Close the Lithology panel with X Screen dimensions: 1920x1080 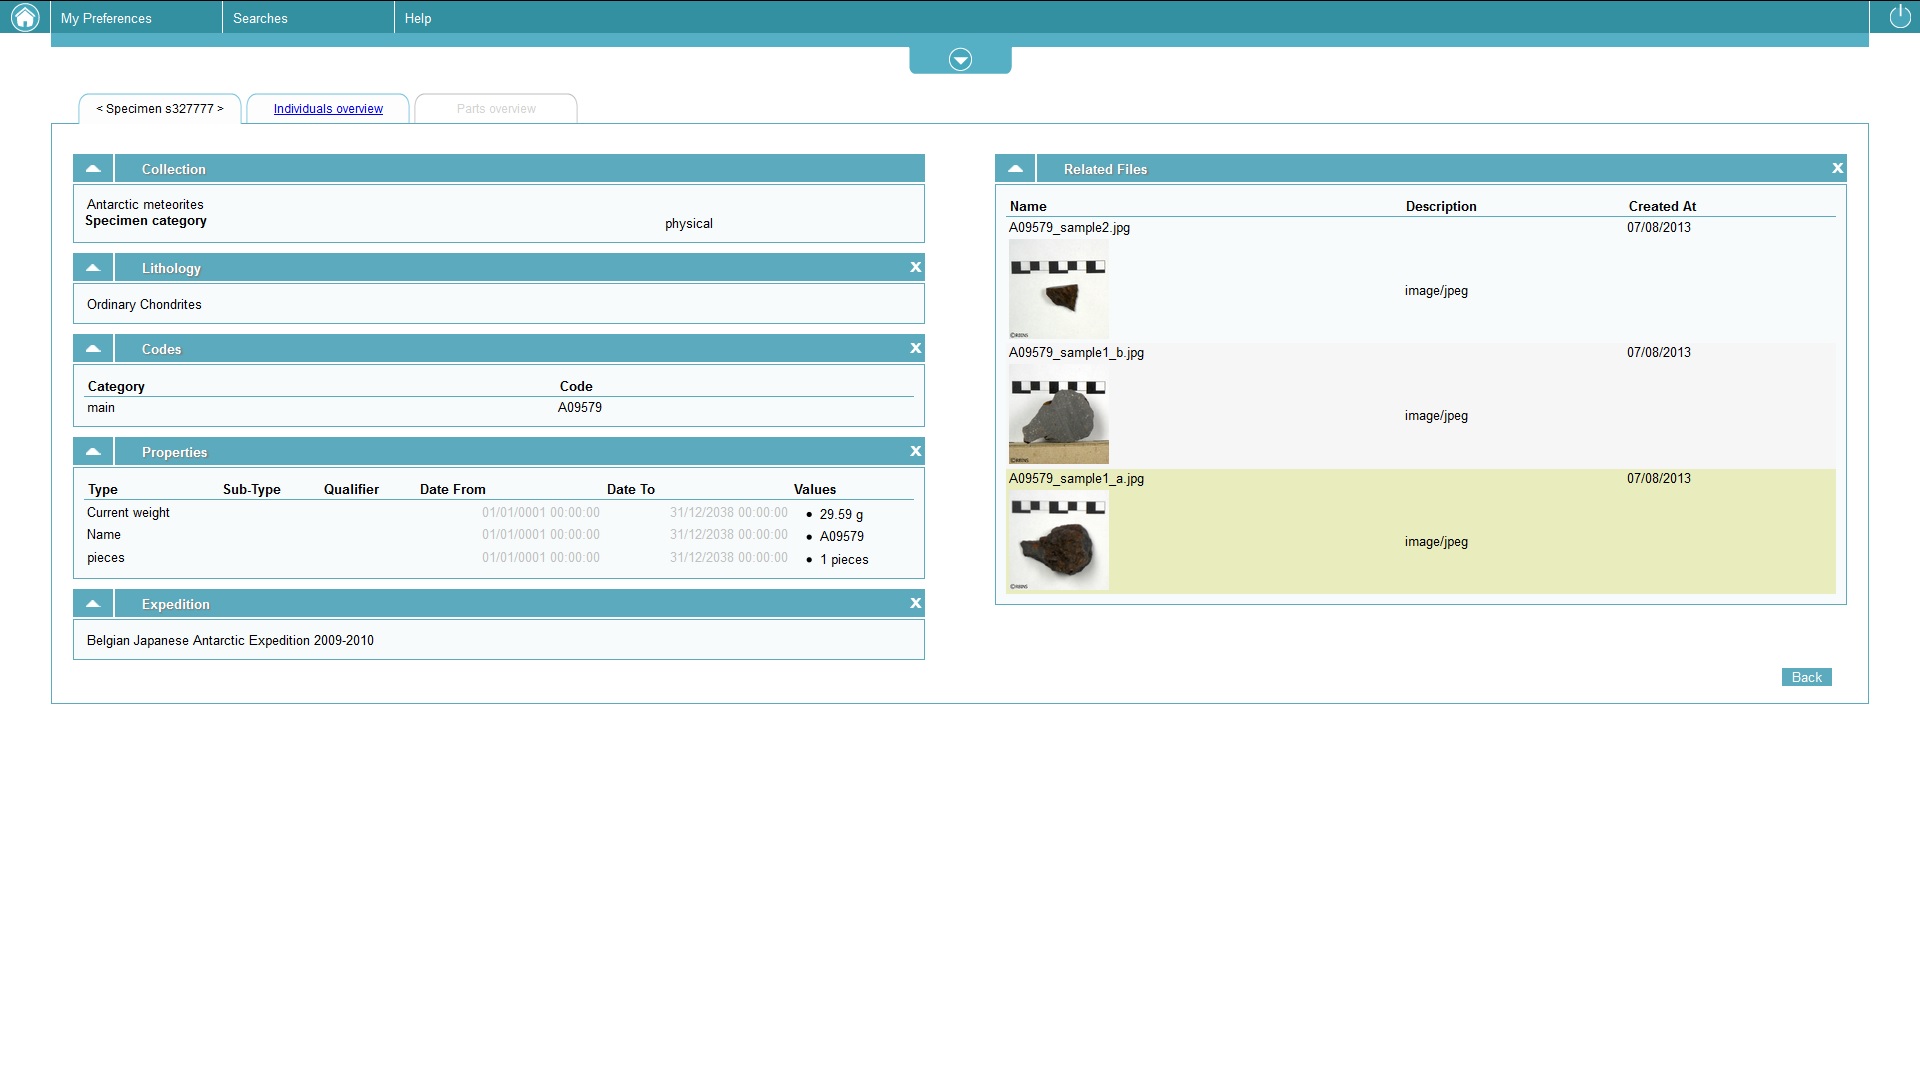[915, 267]
